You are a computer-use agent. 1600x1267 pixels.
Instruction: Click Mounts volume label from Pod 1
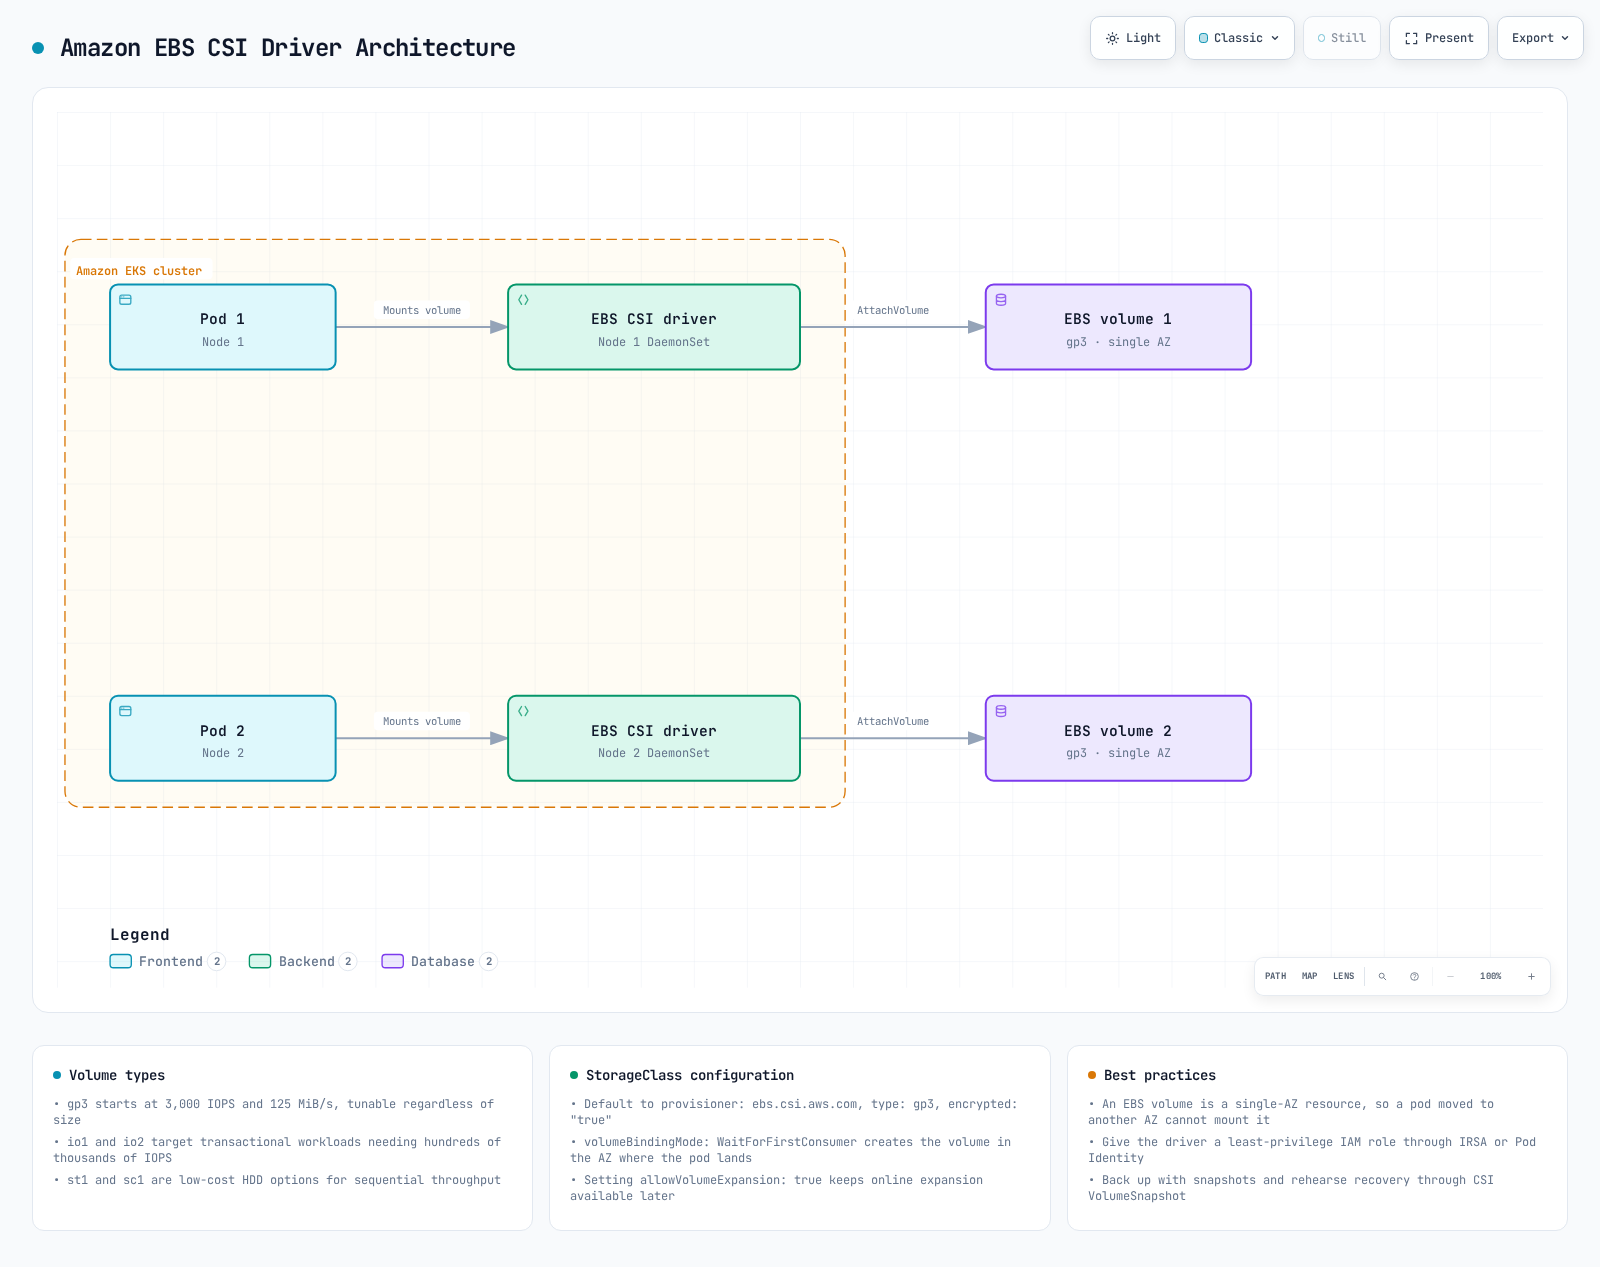pos(422,310)
